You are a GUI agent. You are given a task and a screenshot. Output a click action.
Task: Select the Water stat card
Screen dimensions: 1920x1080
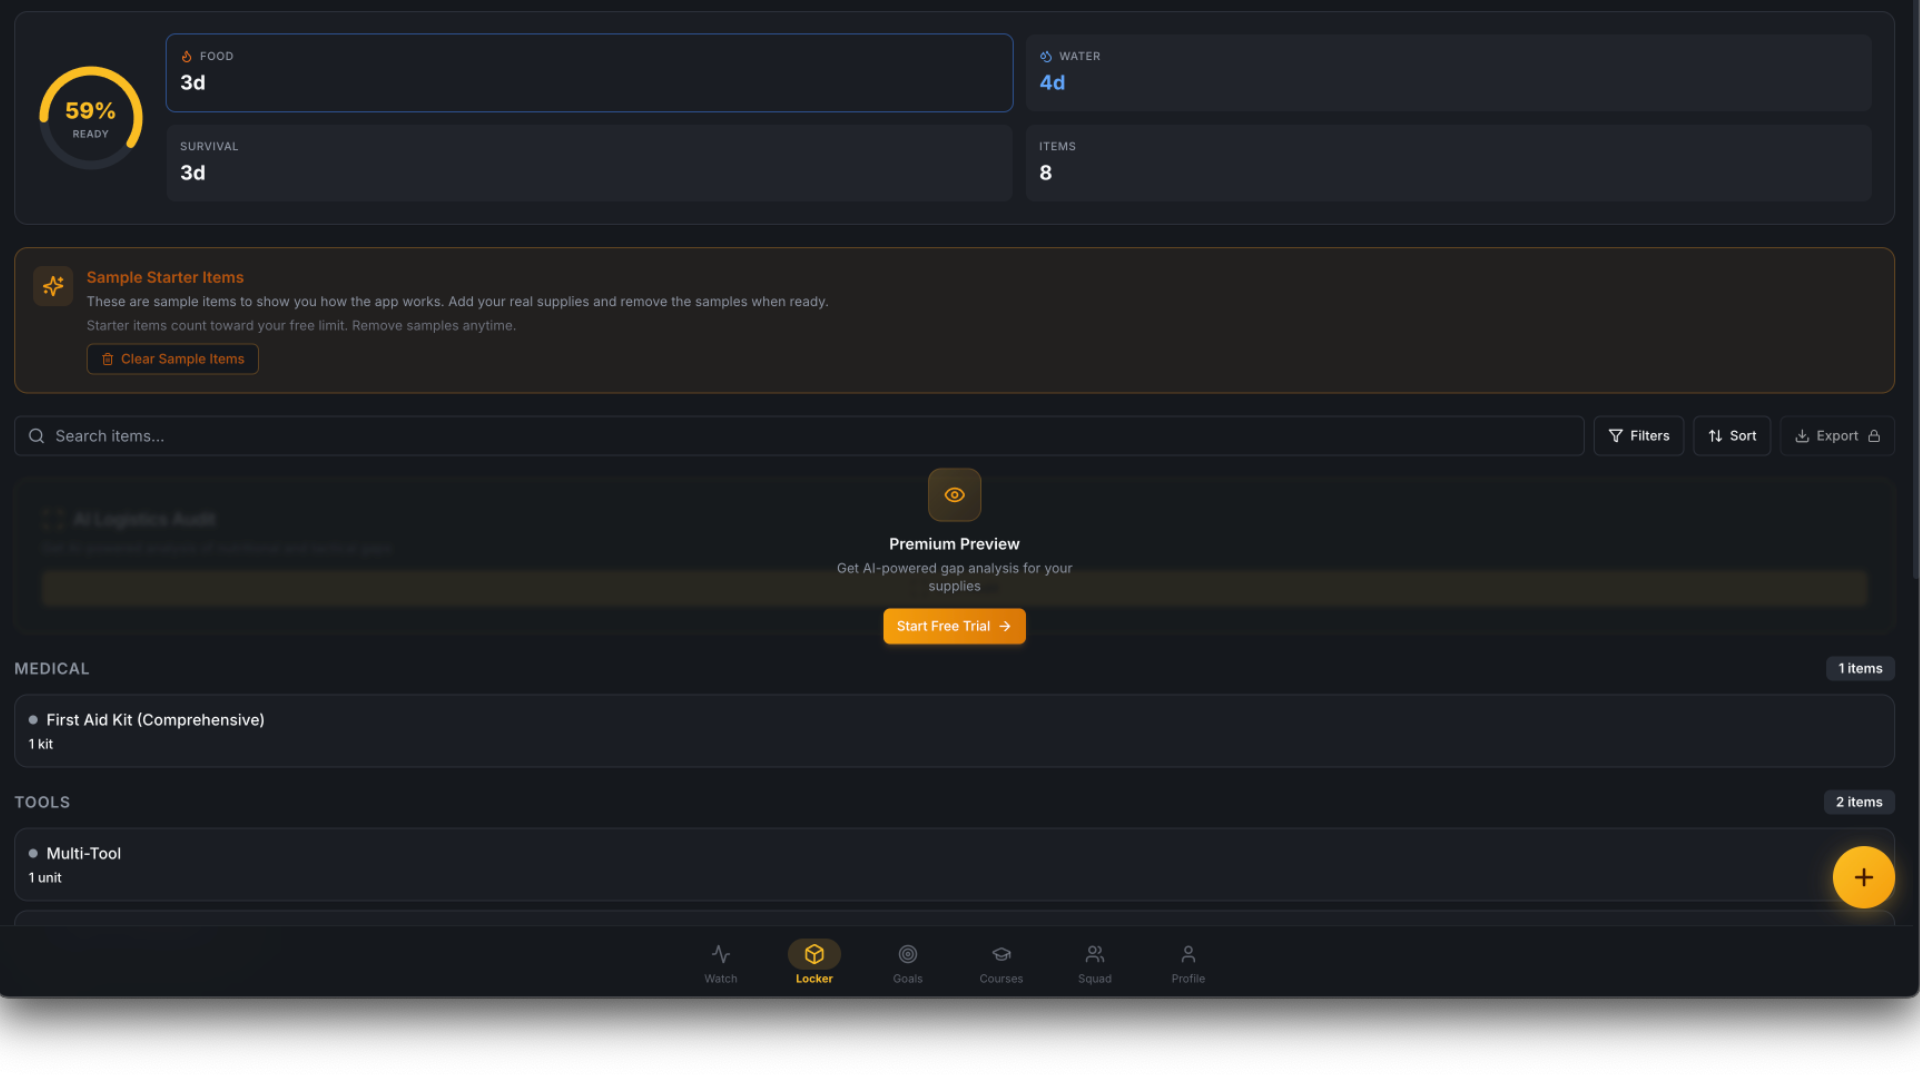pyautogui.click(x=1448, y=72)
